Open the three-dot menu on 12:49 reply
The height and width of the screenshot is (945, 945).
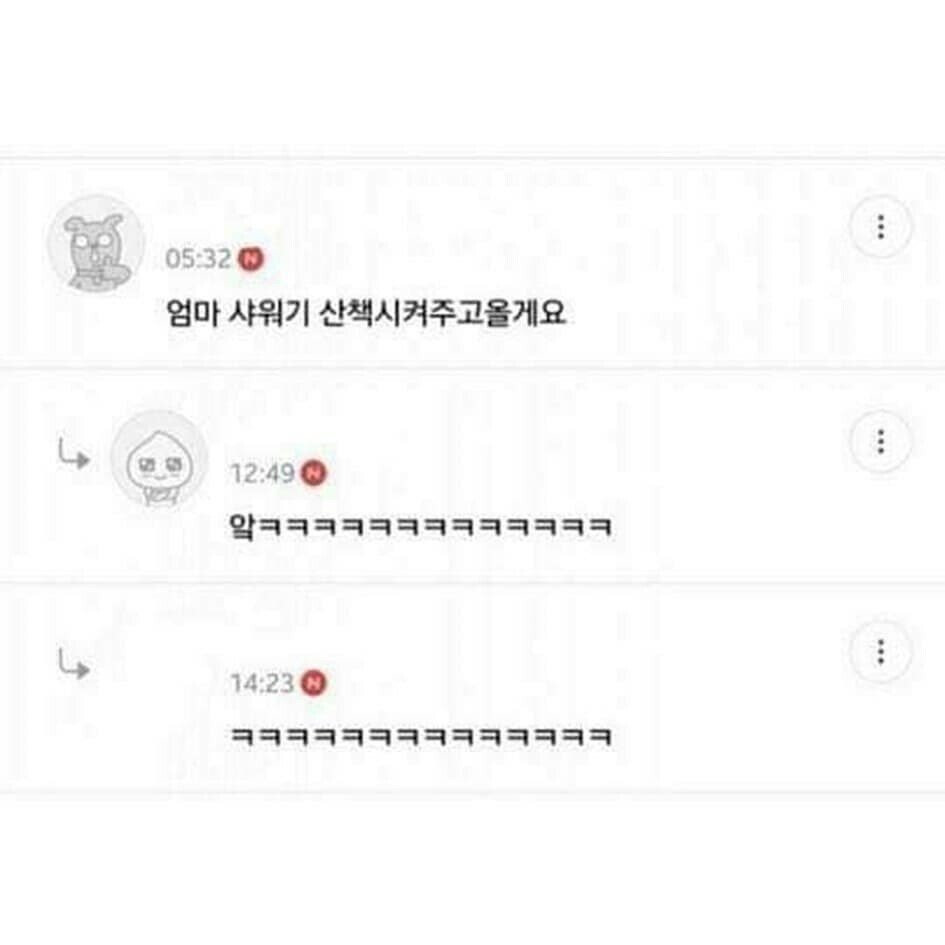[881, 441]
